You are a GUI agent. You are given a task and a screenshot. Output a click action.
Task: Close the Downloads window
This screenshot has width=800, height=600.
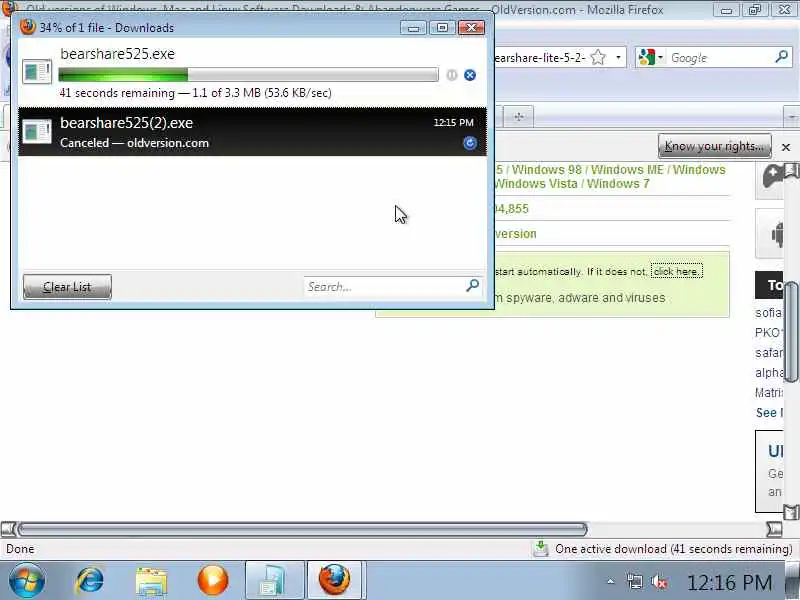click(471, 28)
